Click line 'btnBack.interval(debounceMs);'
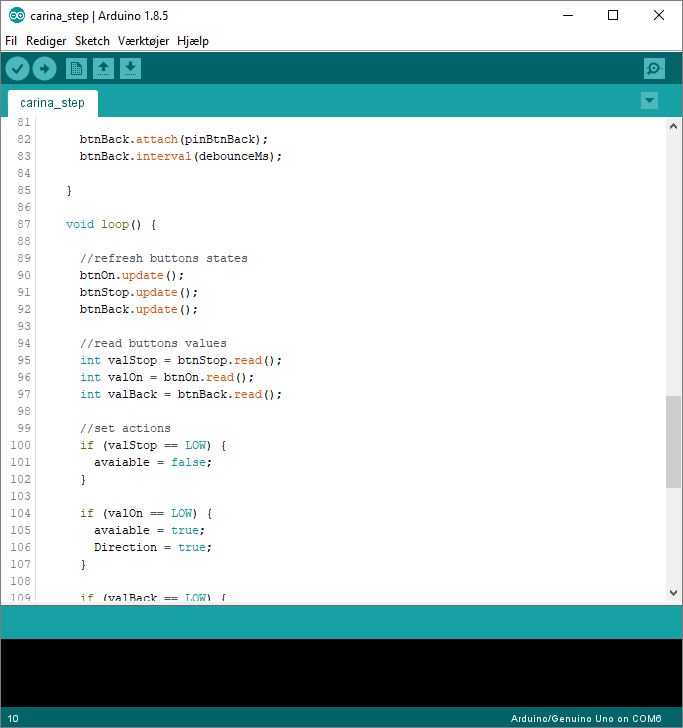Screen dimensions: 683x728 181,156
